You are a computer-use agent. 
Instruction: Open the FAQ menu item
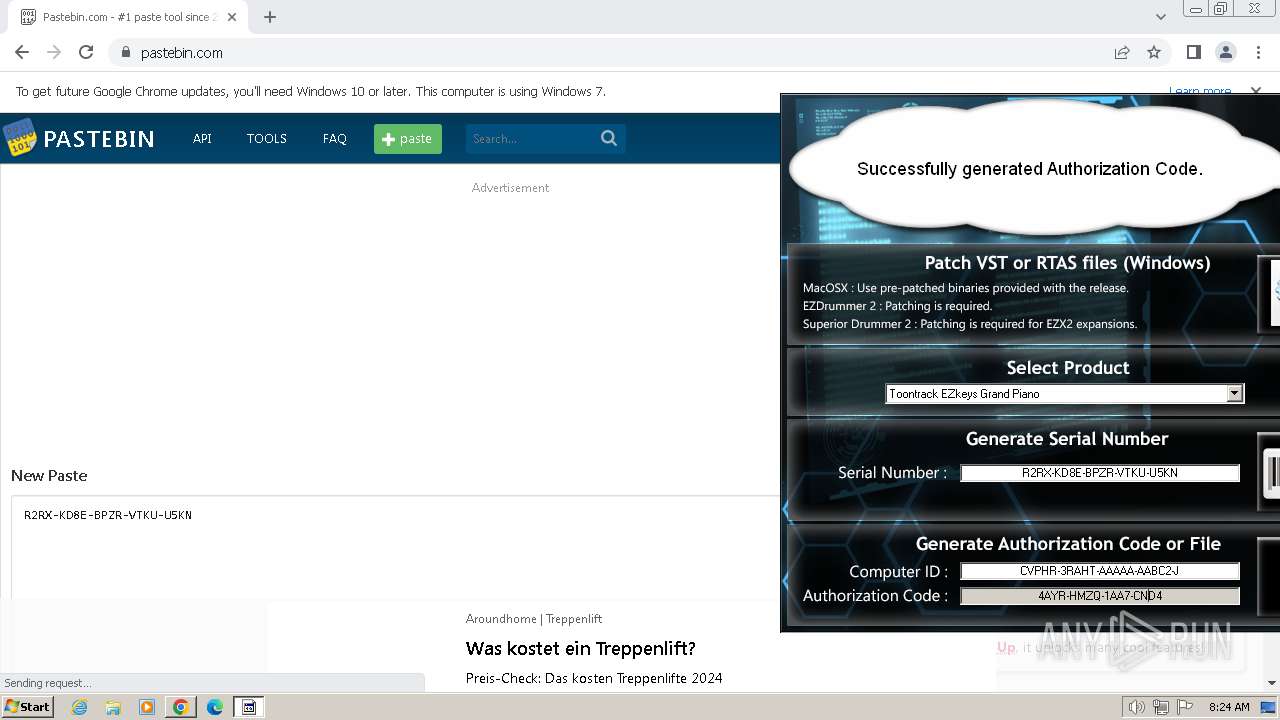click(334, 138)
